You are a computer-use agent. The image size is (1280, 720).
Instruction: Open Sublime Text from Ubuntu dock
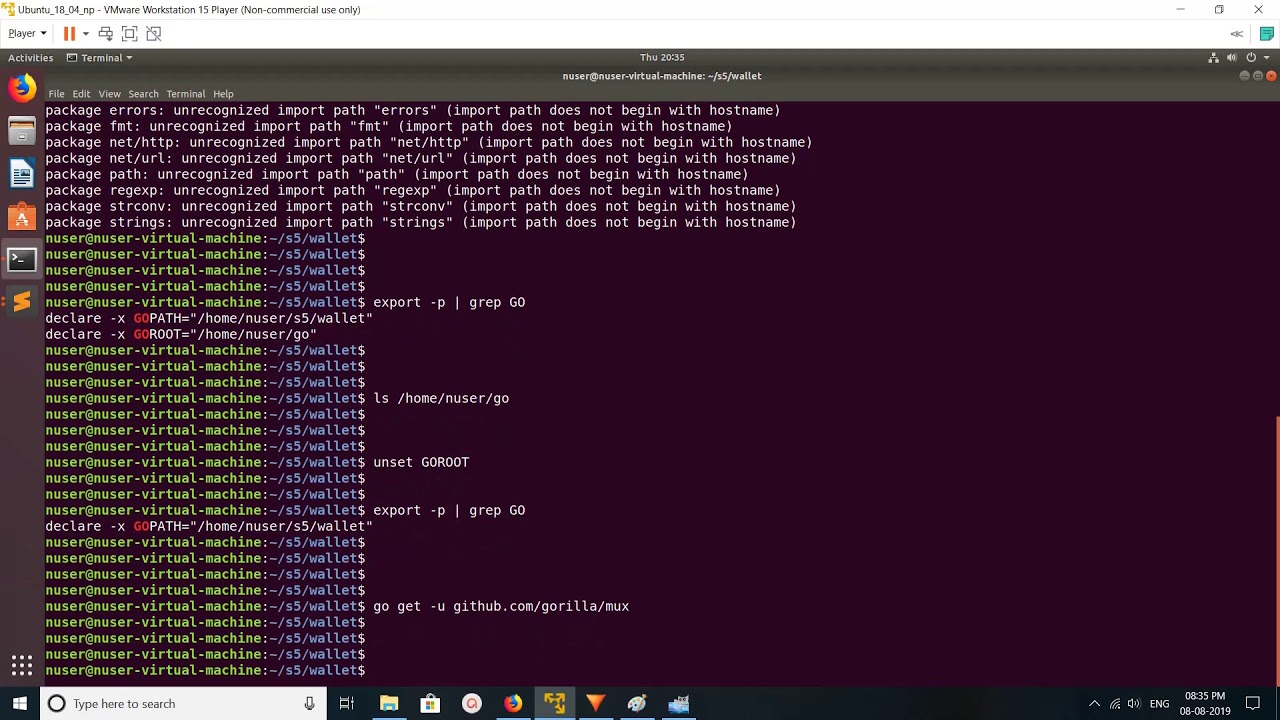[x=22, y=301]
